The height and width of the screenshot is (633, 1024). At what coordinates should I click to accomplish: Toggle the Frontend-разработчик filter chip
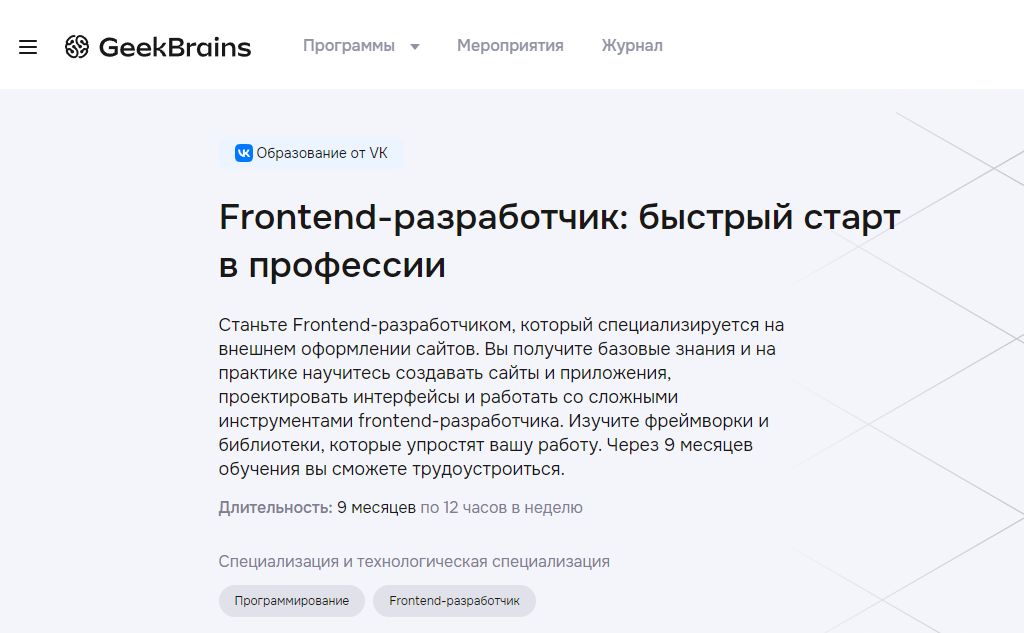(x=454, y=601)
